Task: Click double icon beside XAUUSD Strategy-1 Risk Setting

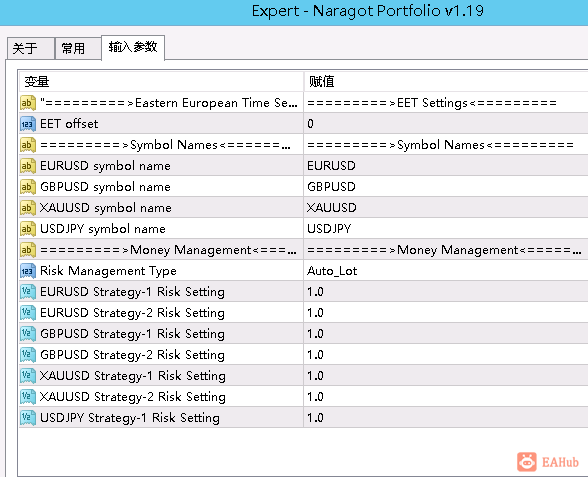Action: click(28, 376)
